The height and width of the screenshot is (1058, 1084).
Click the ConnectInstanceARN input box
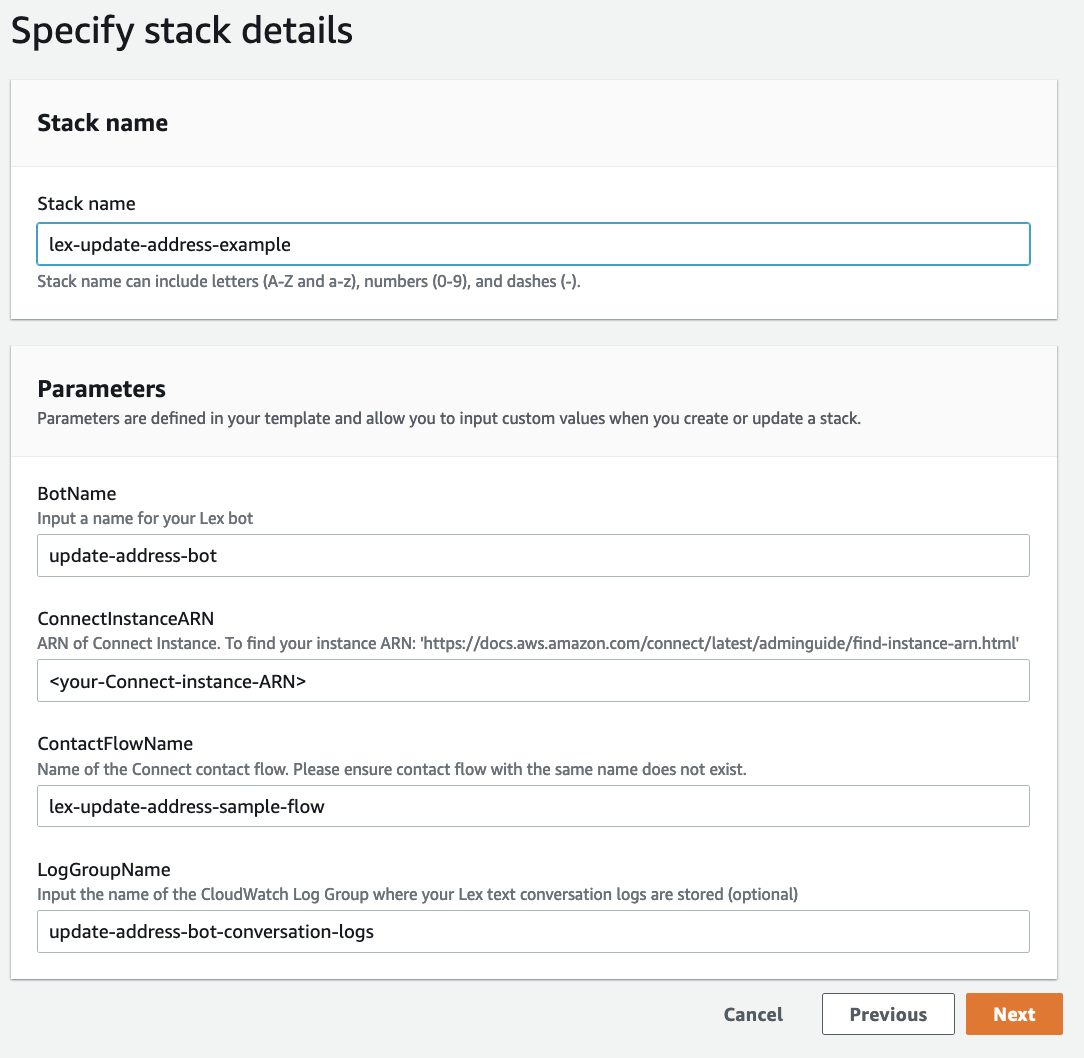pyautogui.click(x=533, y=681)
